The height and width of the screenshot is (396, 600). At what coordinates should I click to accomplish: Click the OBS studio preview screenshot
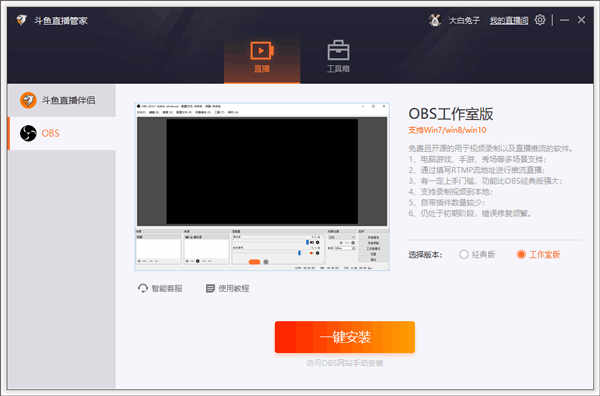(x=262, y=187)
